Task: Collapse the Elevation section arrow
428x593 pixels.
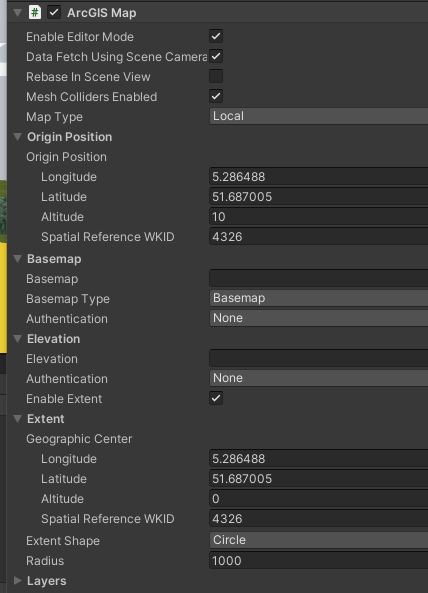Action: pos(17,338)
